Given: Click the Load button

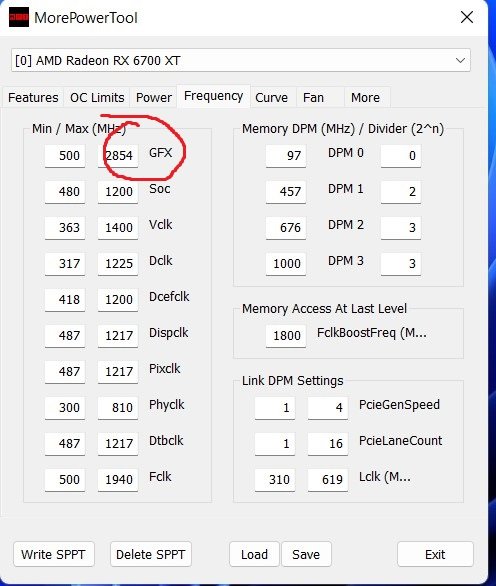Looking at the screenshot, I should (254, 554).
